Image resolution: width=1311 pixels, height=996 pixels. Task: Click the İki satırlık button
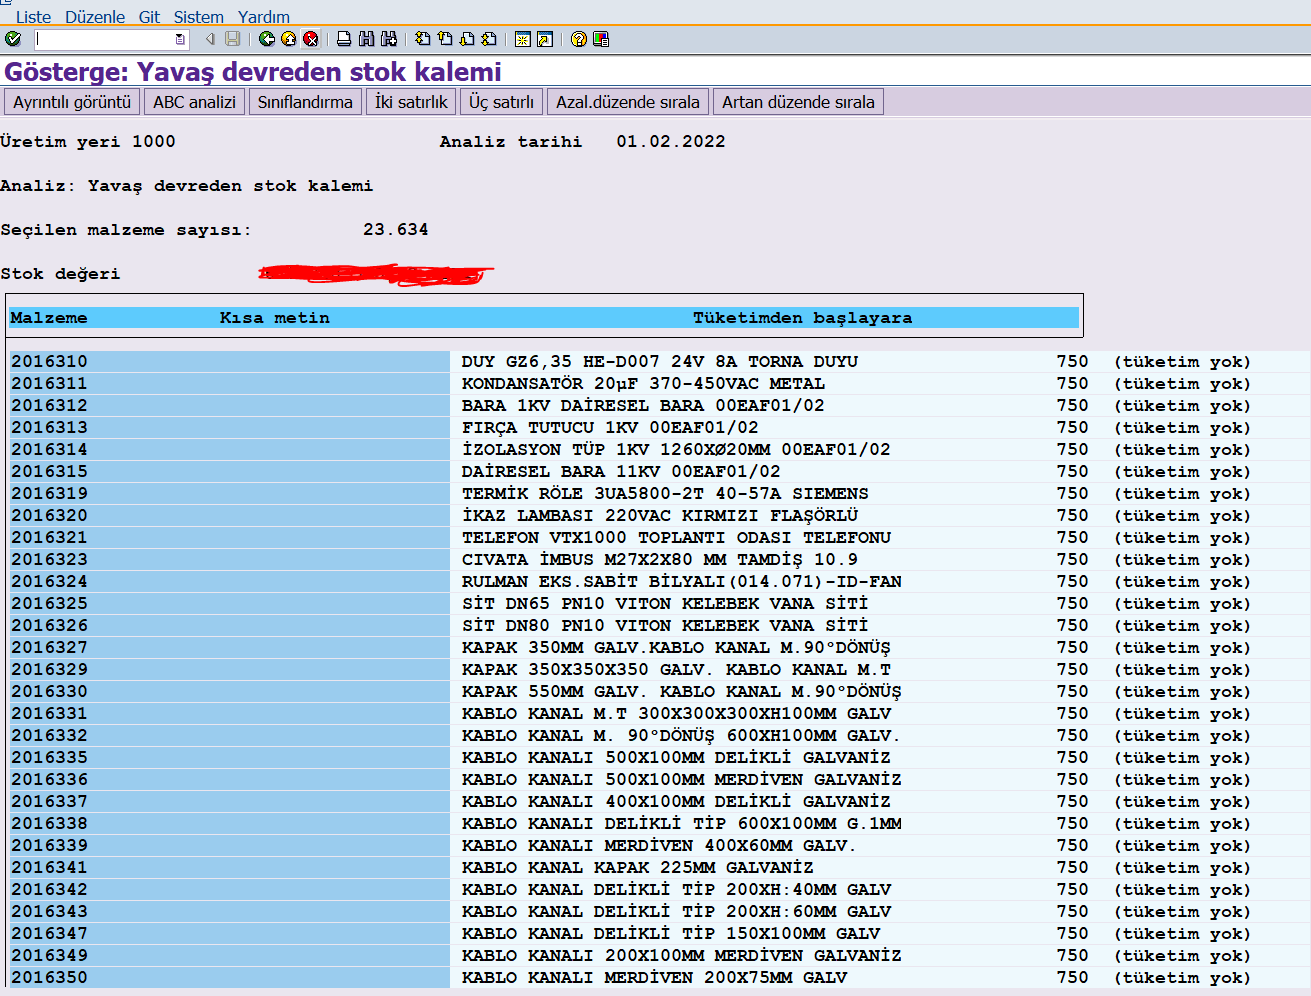click(411, 102)
